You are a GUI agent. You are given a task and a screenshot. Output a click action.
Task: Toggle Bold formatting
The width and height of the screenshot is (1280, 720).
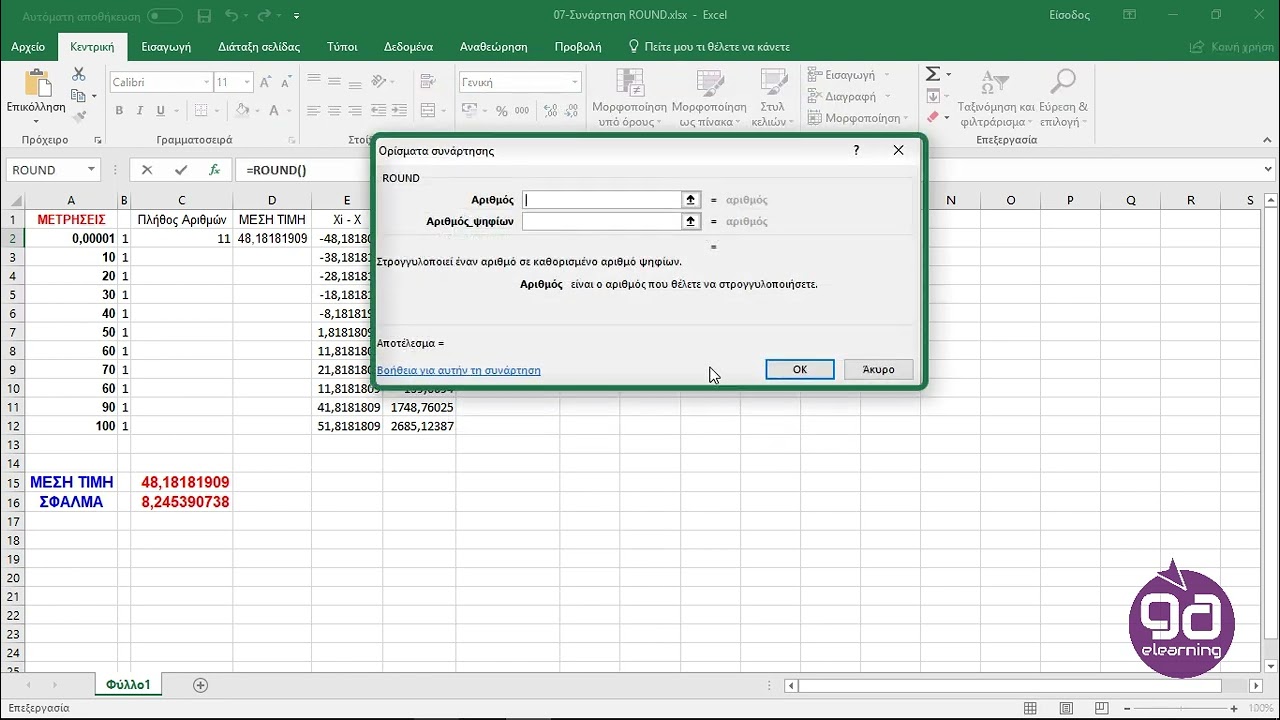pos(119,111)
